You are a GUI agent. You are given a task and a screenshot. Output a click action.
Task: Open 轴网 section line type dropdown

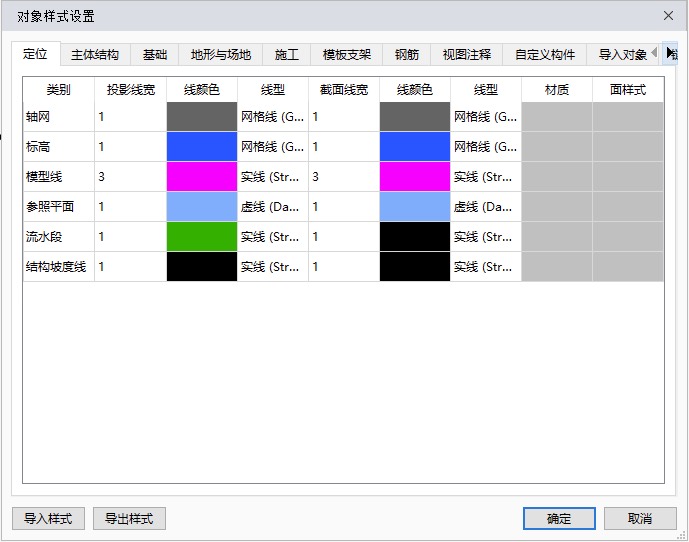click(486, 116)
